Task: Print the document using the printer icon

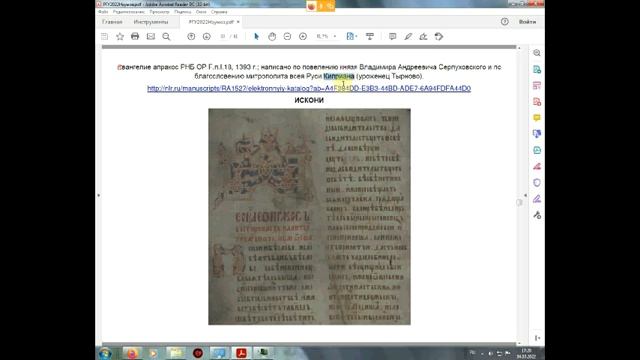Action: (x=135, y=37)
